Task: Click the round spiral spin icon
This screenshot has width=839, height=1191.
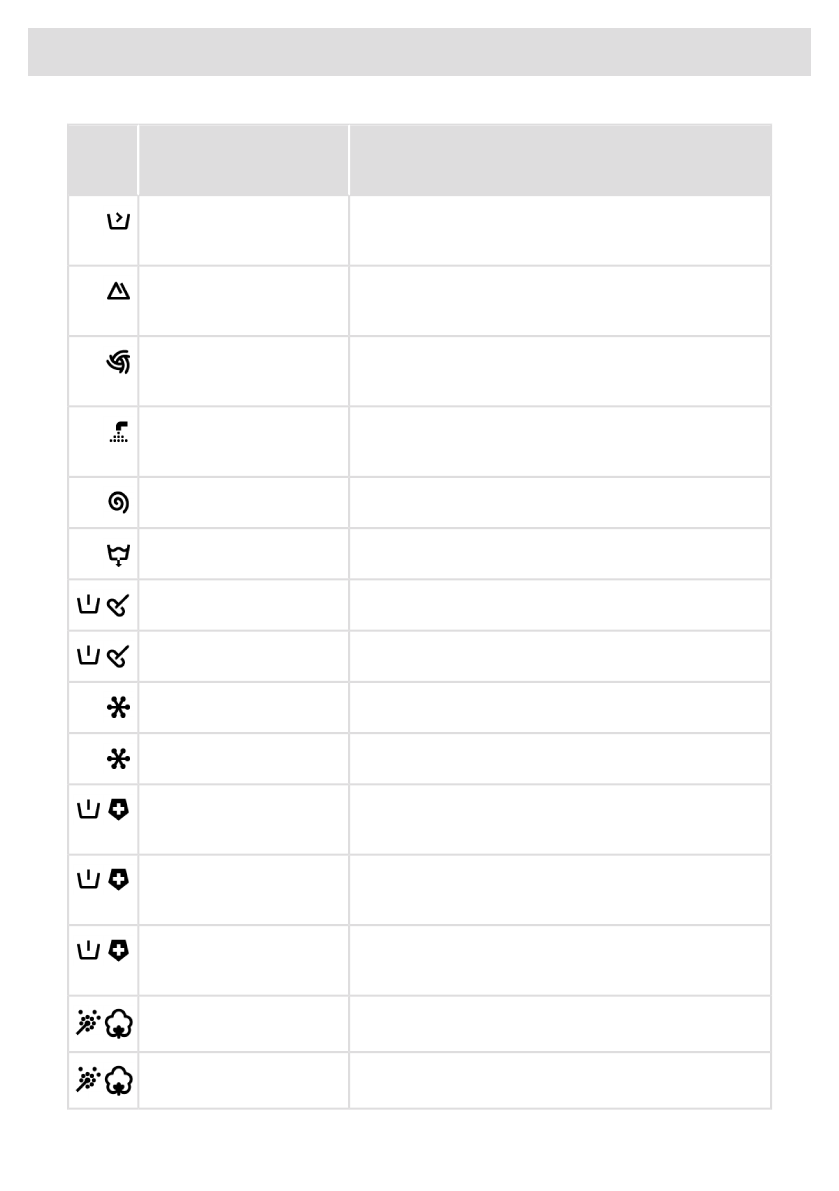Action: 119,502
